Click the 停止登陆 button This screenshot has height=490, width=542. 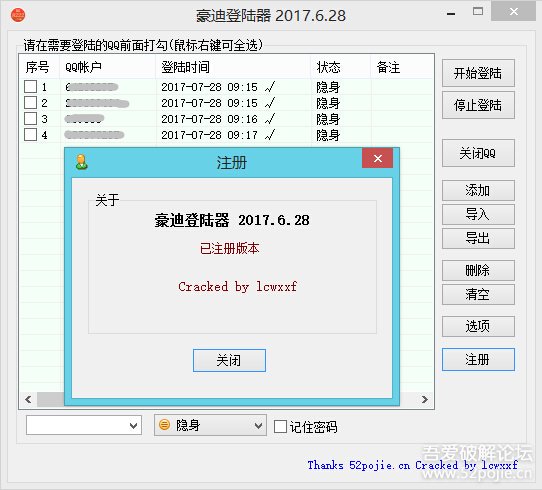pos(478,105)
